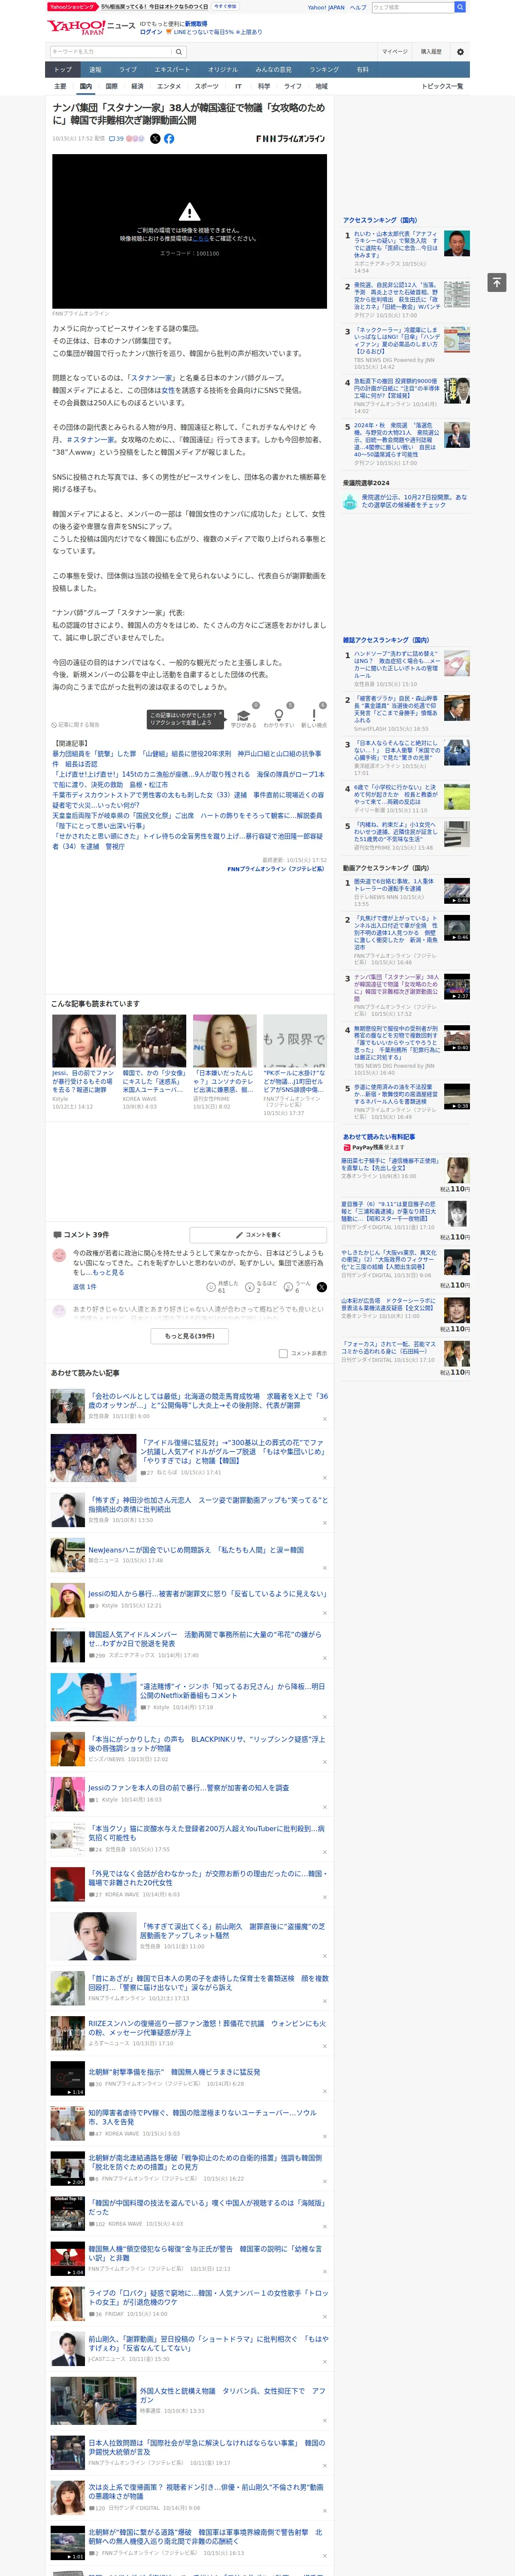The height and width of the screenshot is (2576, 515).
Task: Click the ログイン link
Action: [151, 32]
